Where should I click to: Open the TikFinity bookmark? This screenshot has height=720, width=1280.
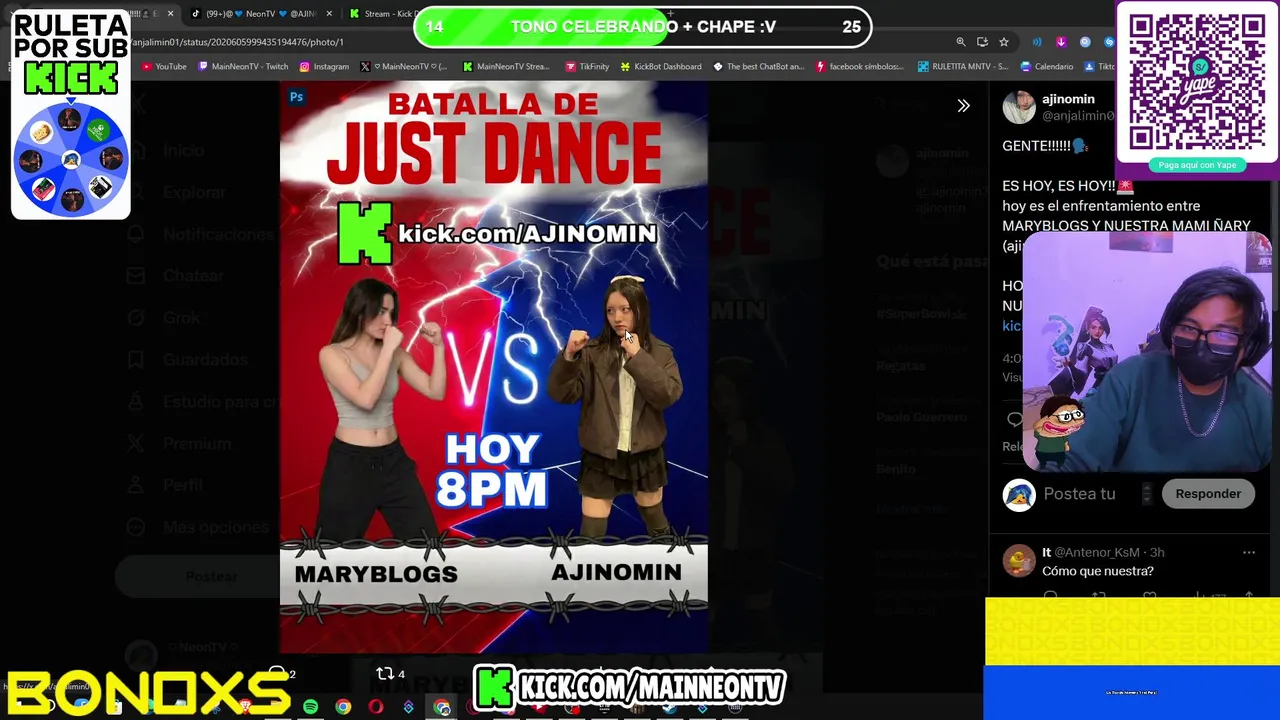tap(586, 67)
